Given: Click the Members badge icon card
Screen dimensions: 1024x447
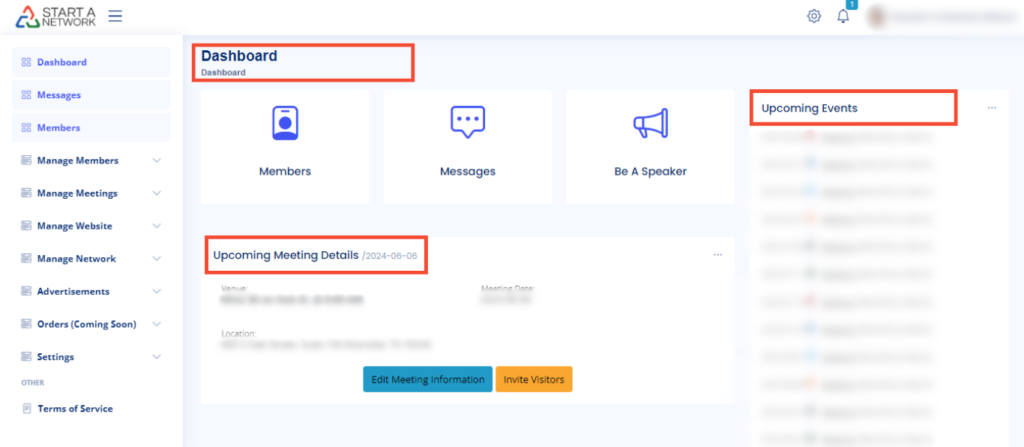Looking at the screenshot, I should [285, 124].
